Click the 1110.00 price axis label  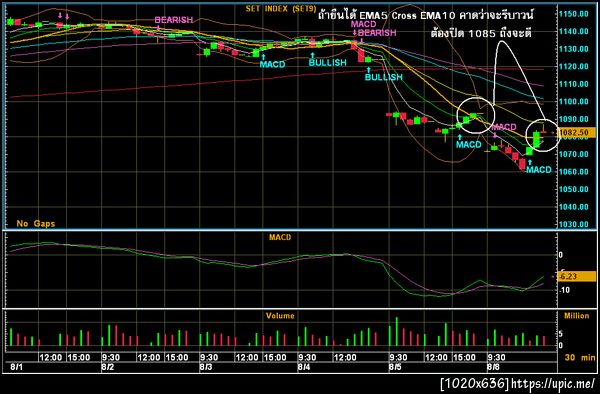(574, 84)
